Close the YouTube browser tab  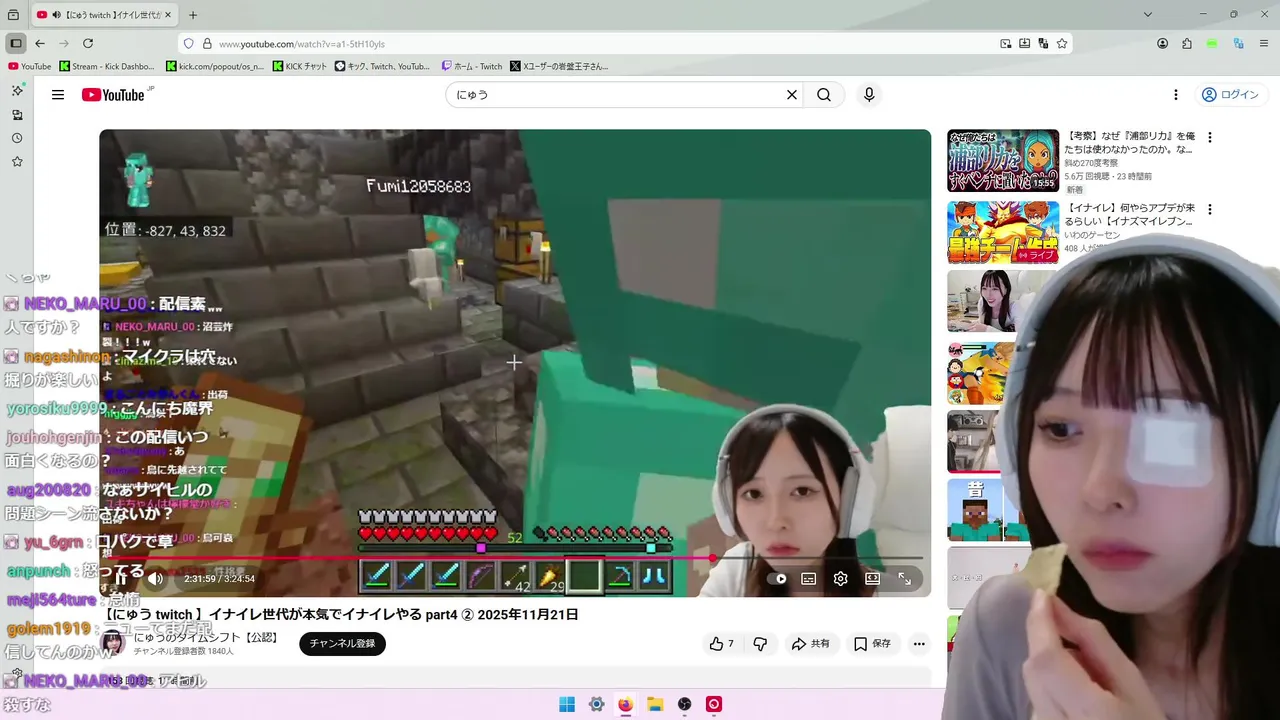coord(167,15)
